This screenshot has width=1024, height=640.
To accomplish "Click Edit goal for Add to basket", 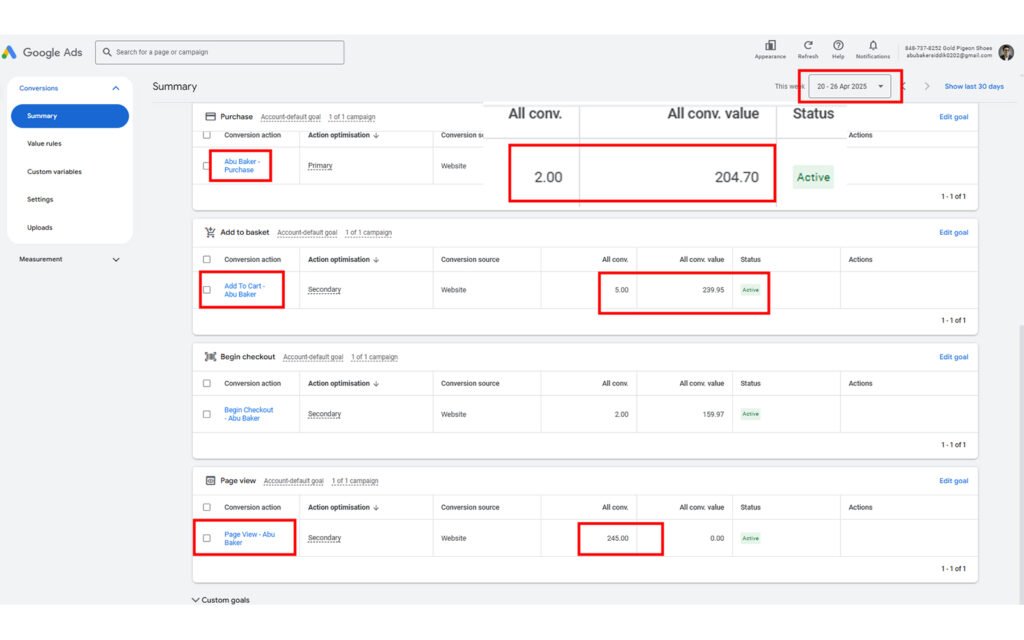I will (x=953, y=232).
